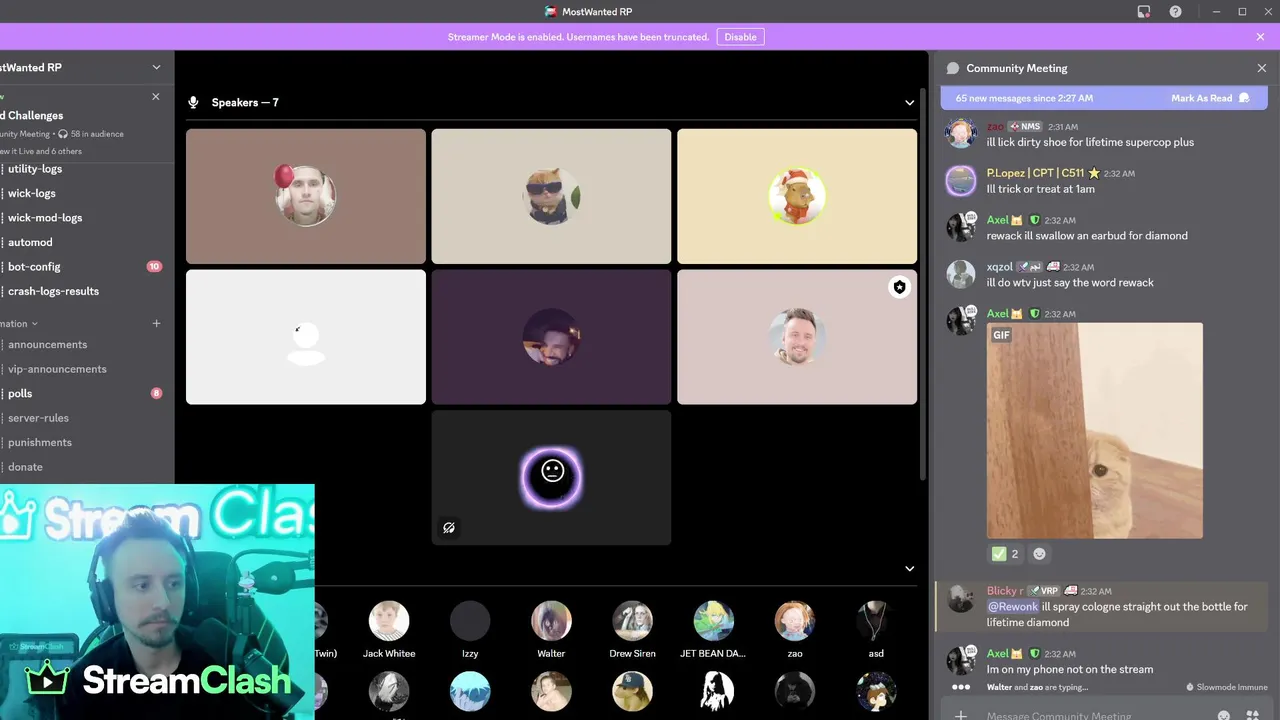Click the Axel username above earbud message
This screenshot has height=720, width=1280.
[997, 220]
